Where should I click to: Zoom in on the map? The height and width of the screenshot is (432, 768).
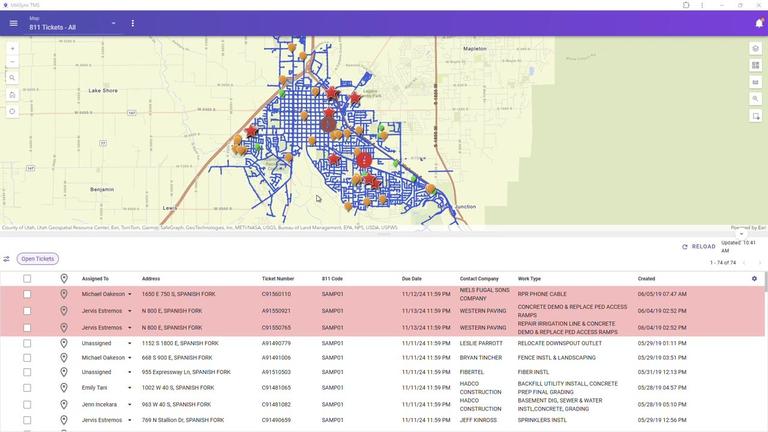[x=12, y=48]
